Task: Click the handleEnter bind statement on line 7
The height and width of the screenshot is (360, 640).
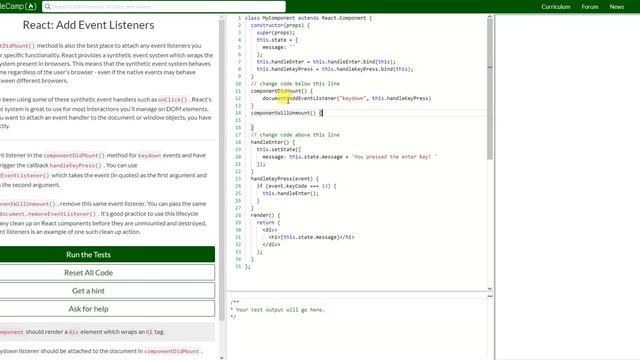Action: [x=326, y=62]
